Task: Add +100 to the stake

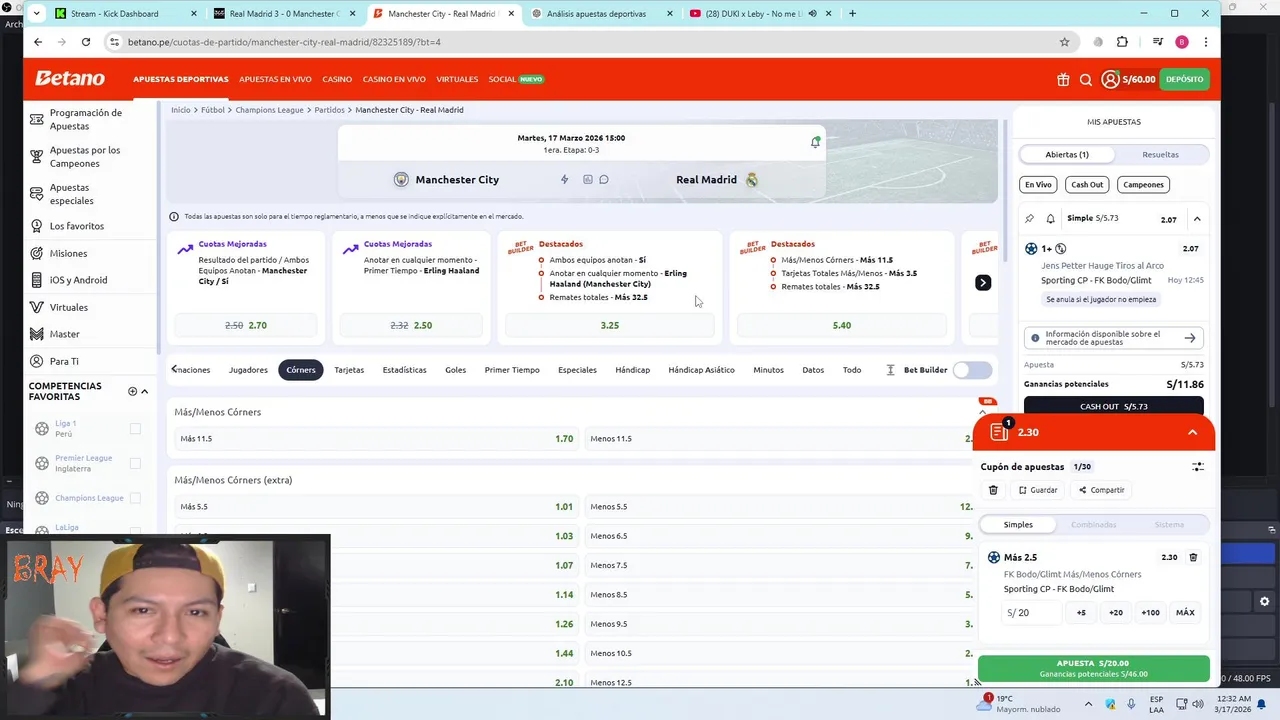Action: (x=1150, y=613)
